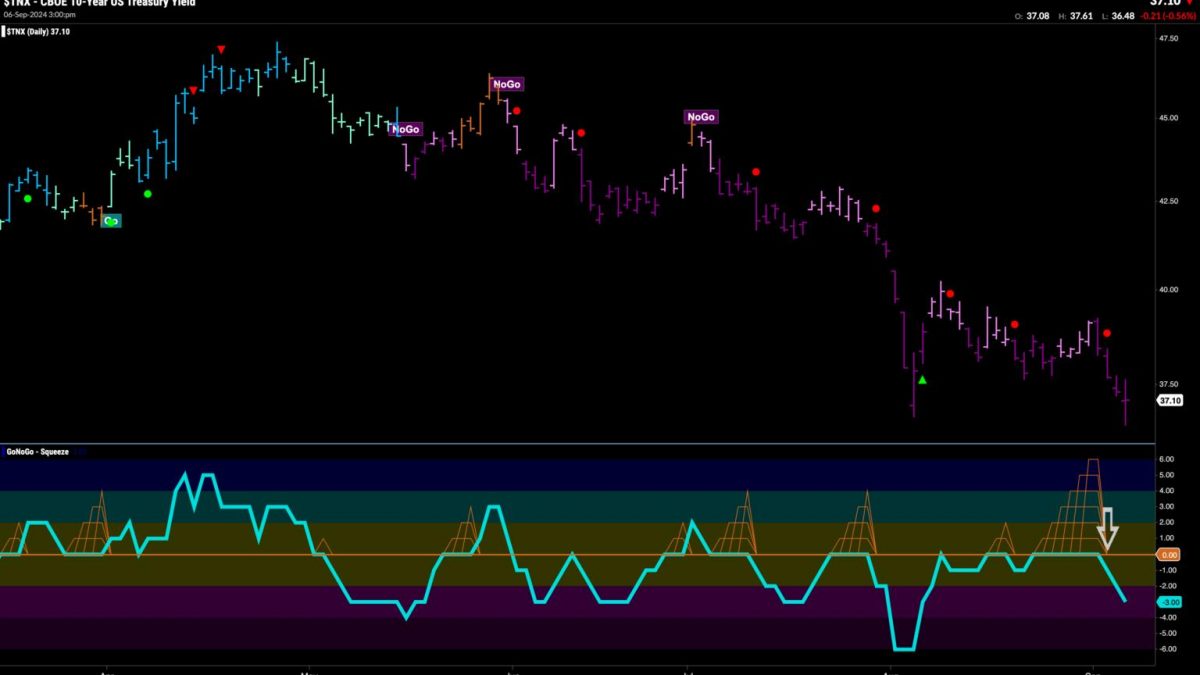Click the price change "-0.21 (-0.56%)"
1200x675 pixels.
click(x=1170, y=16)
